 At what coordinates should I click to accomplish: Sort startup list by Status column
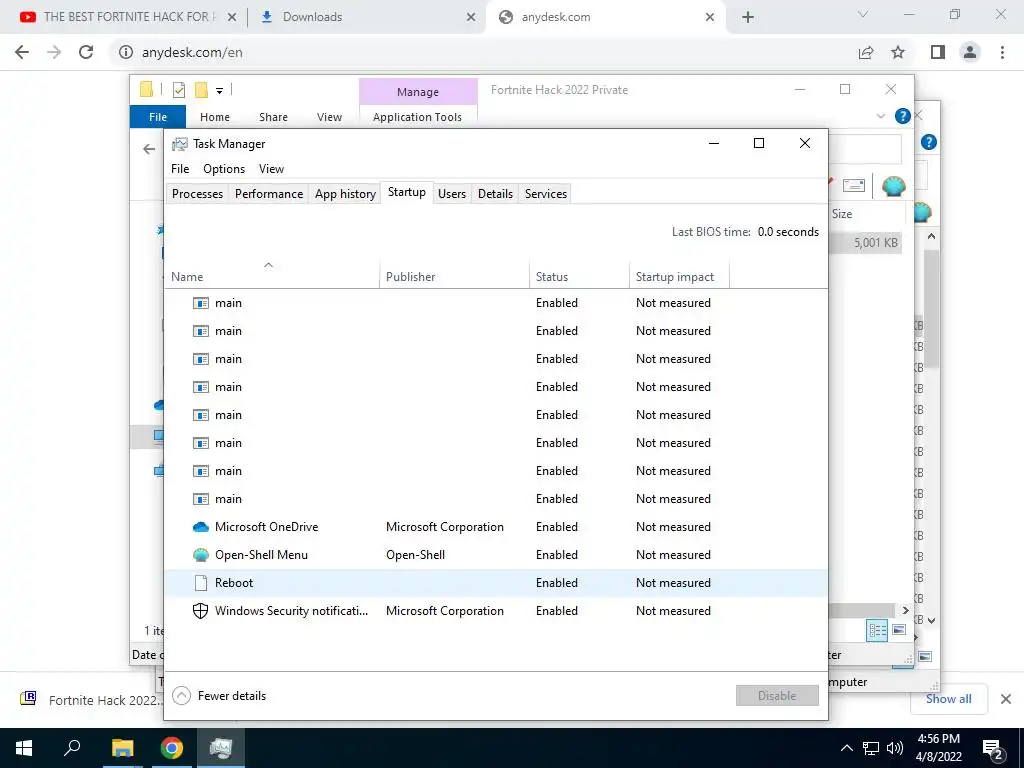579,277
